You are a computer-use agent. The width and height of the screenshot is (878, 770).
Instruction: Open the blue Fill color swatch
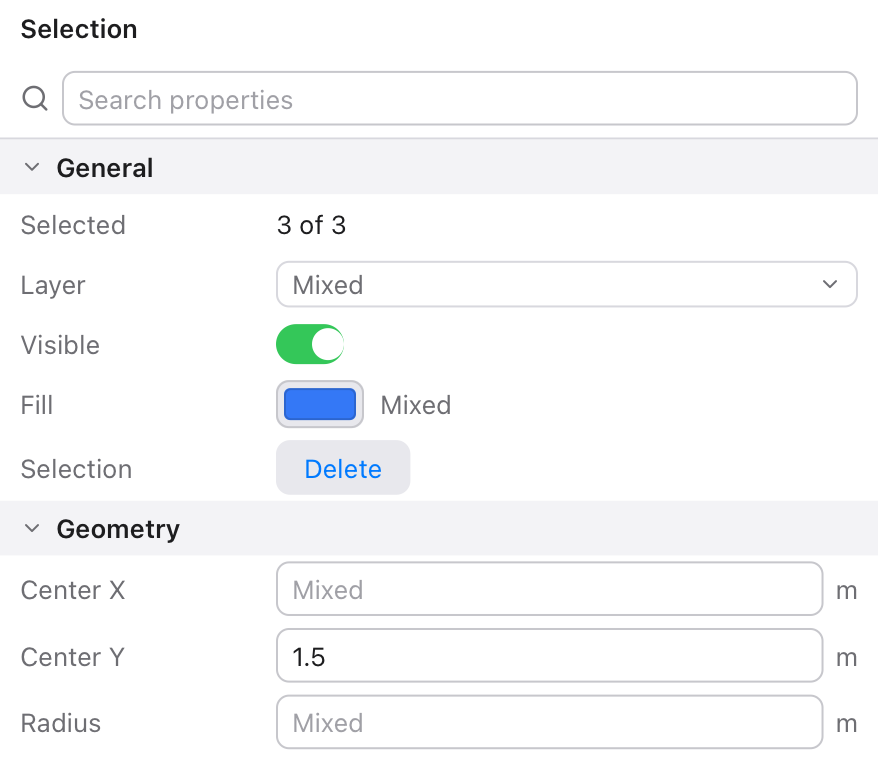(x=320, y=404)
